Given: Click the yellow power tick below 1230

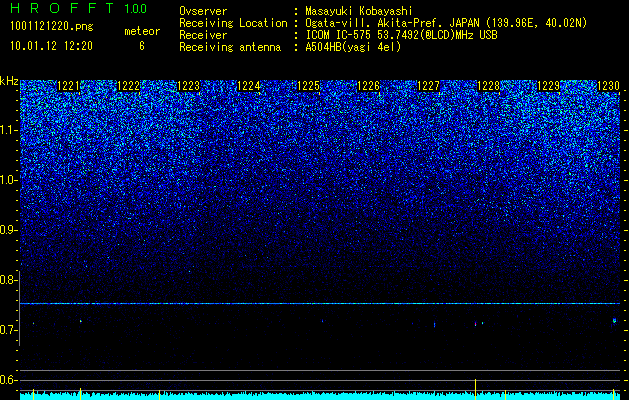Looking at the screenshot, I should tap(613, 394).
